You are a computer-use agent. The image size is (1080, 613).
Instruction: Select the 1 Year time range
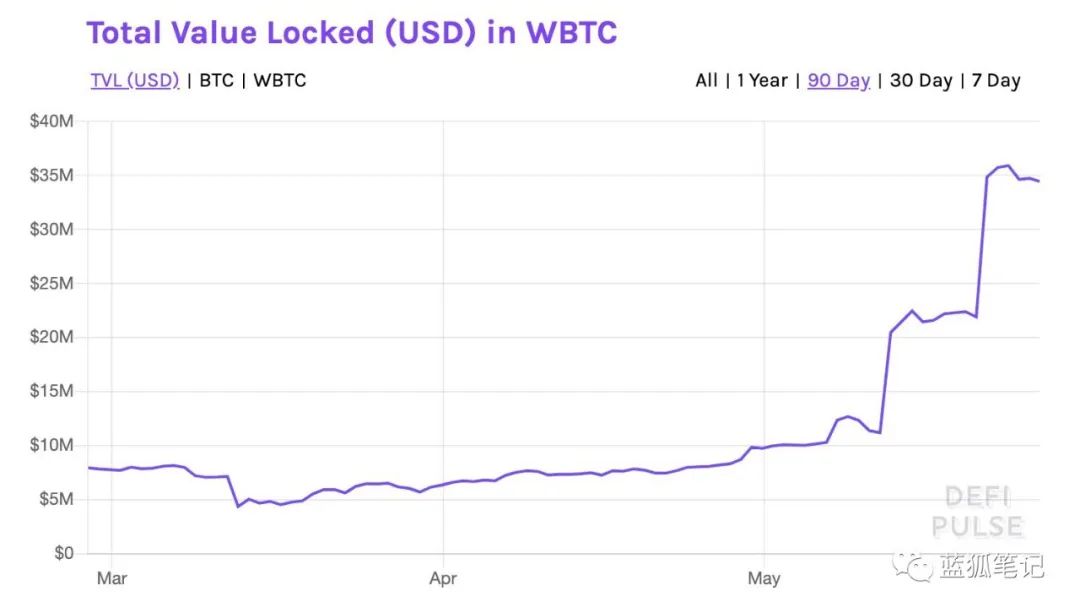click(762, 80)
